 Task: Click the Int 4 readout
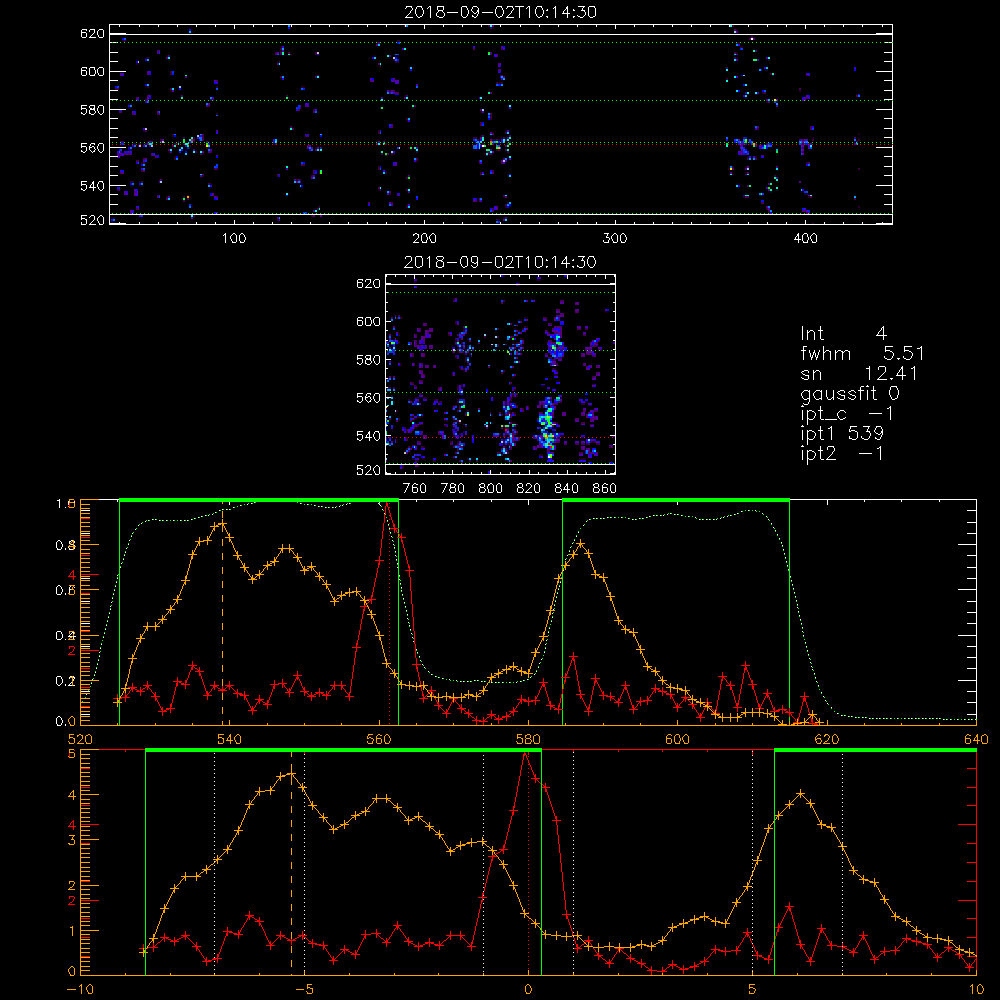[x=843, y=334]
